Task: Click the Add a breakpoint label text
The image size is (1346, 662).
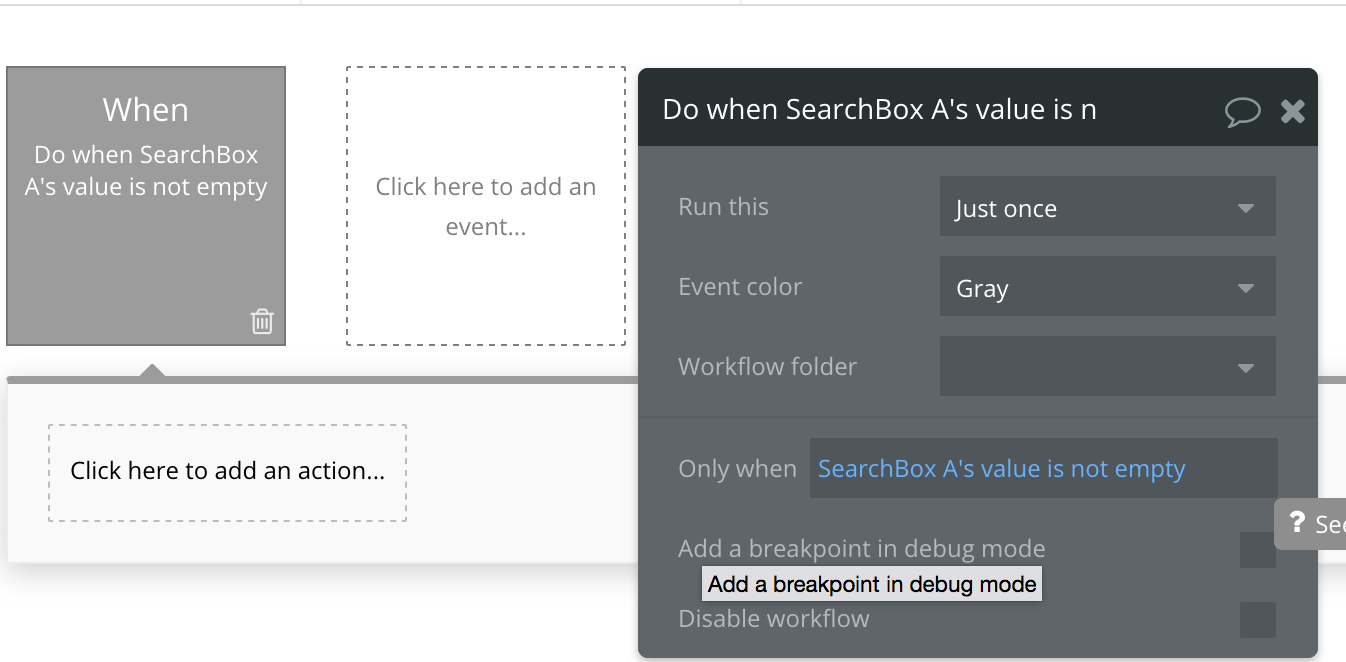Action: coord(861,549)
